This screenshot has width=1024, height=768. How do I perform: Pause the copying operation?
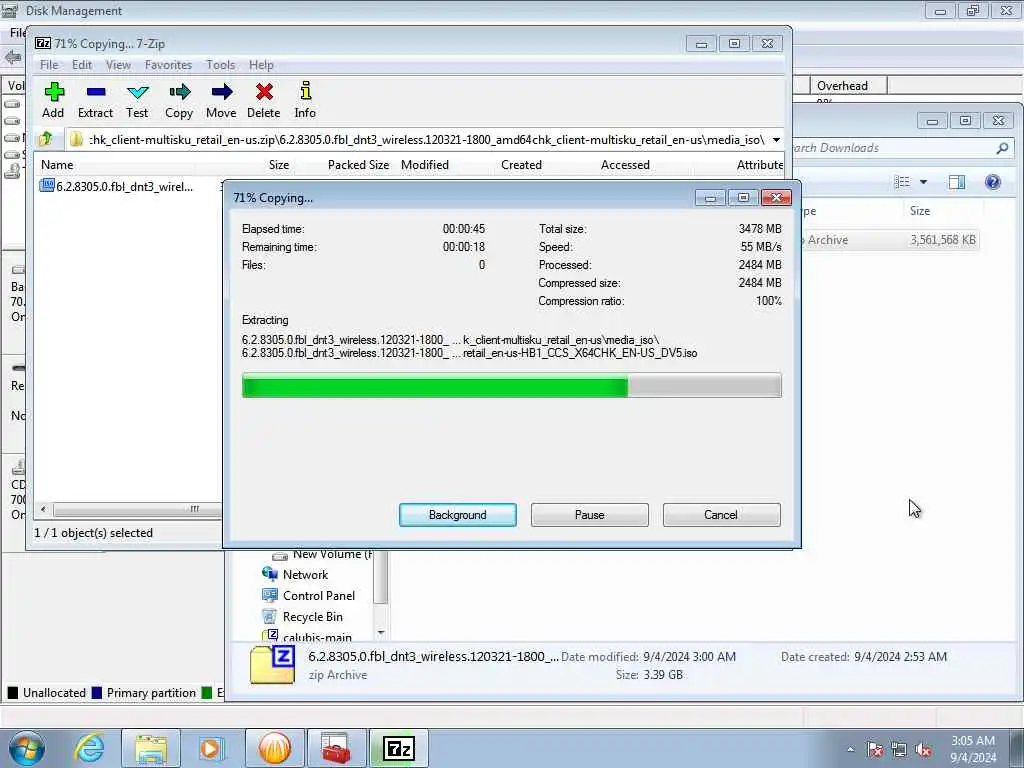pyautogui.click(x=590, y=515)
